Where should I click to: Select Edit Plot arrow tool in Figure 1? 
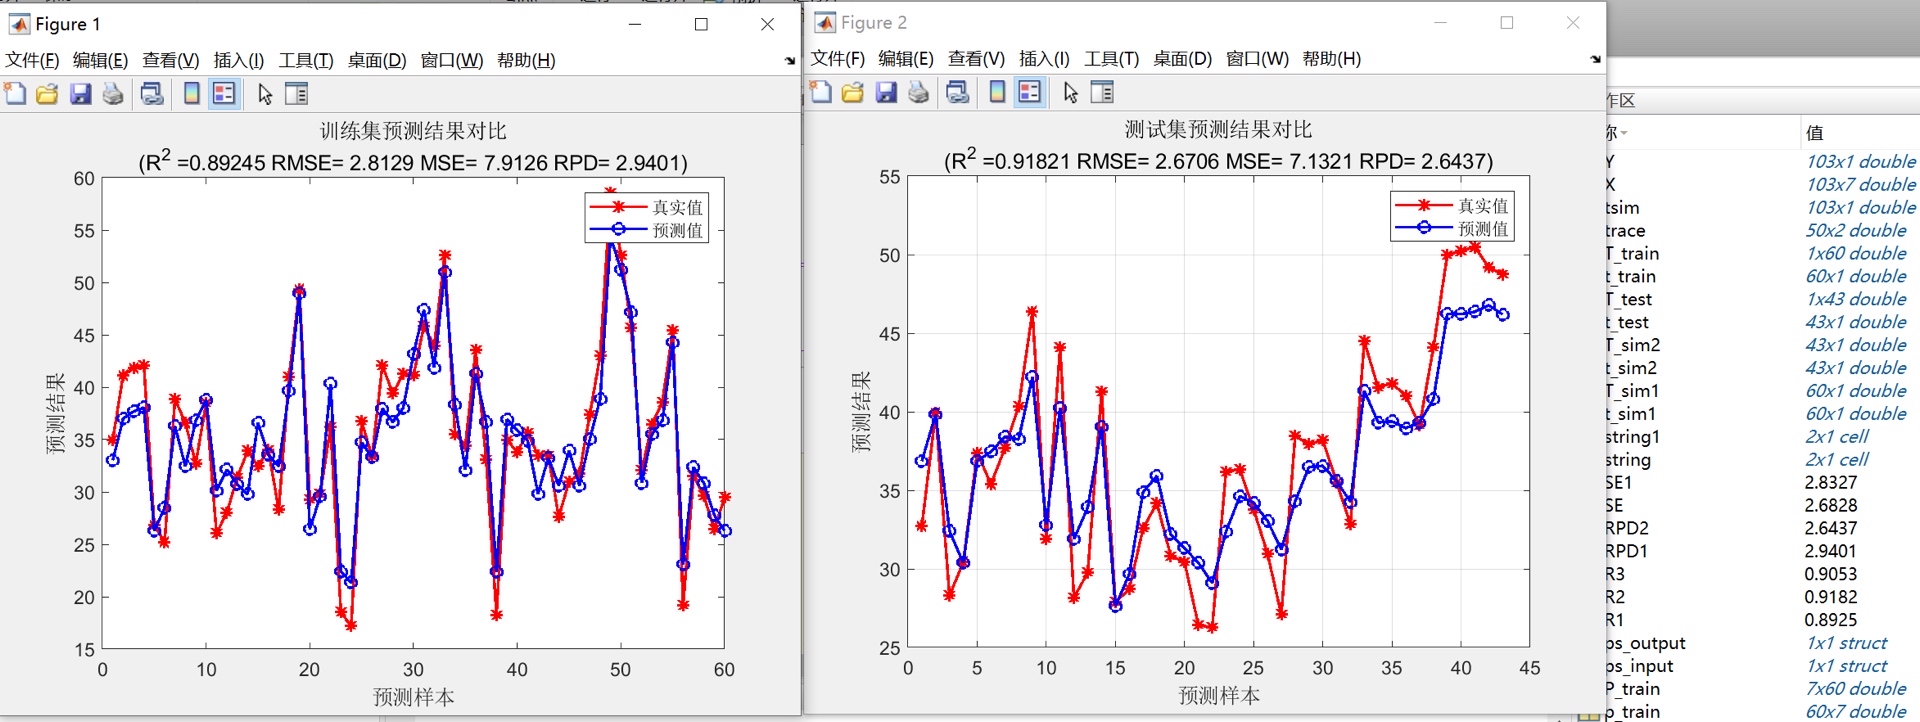pyautogui.click(x=265, y=94)
